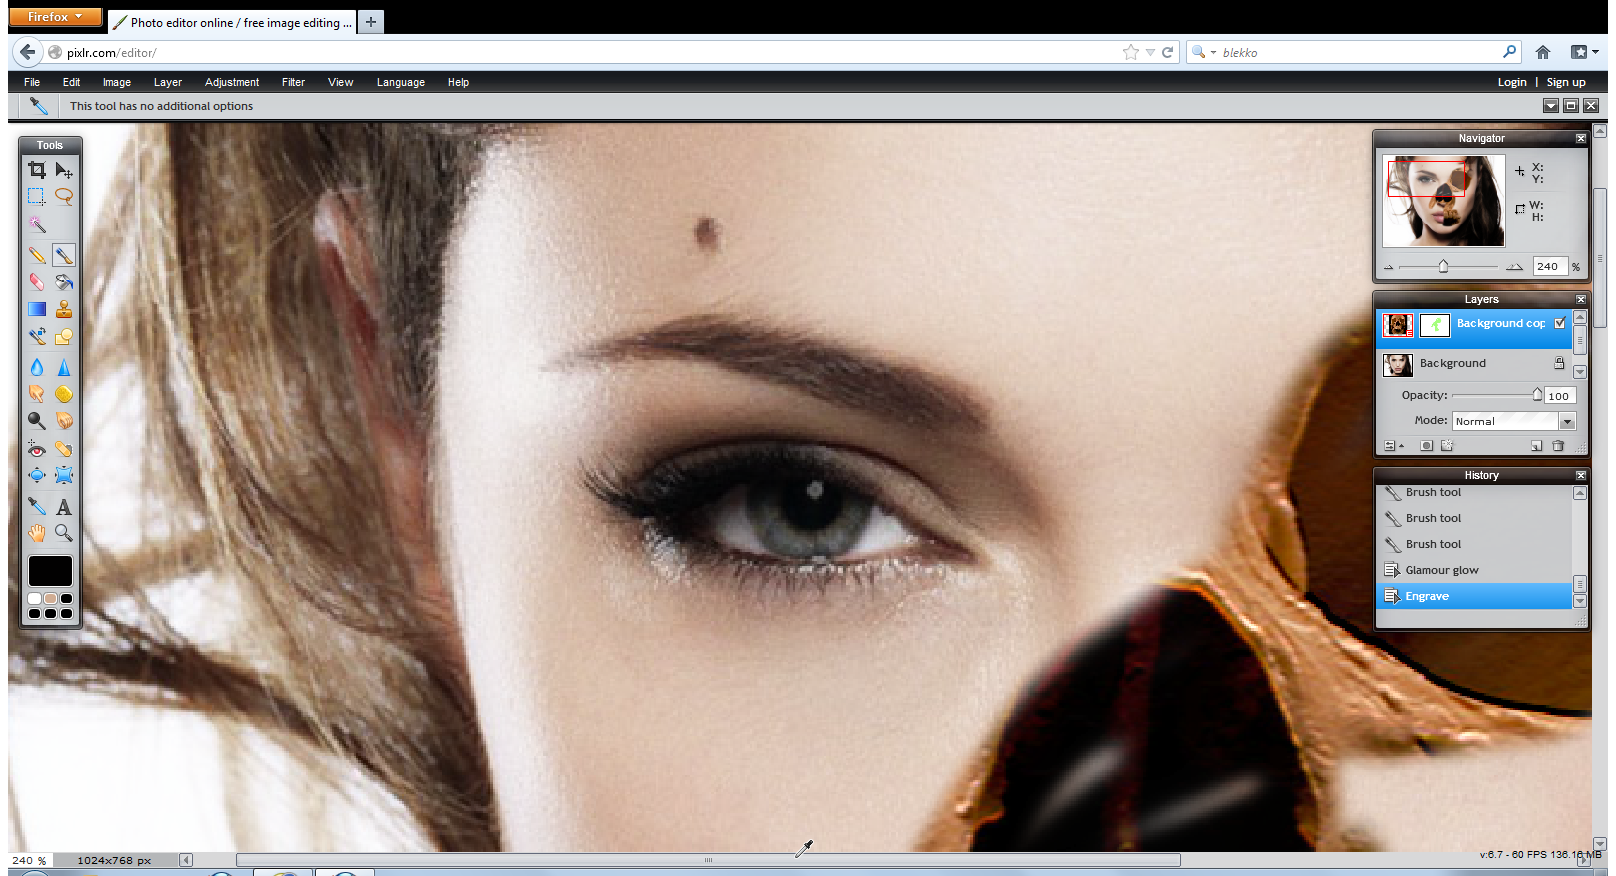The height and width of the screenshot is (876, 1616).
Task: Open the Image menu
Action: [x=117, y=82]
